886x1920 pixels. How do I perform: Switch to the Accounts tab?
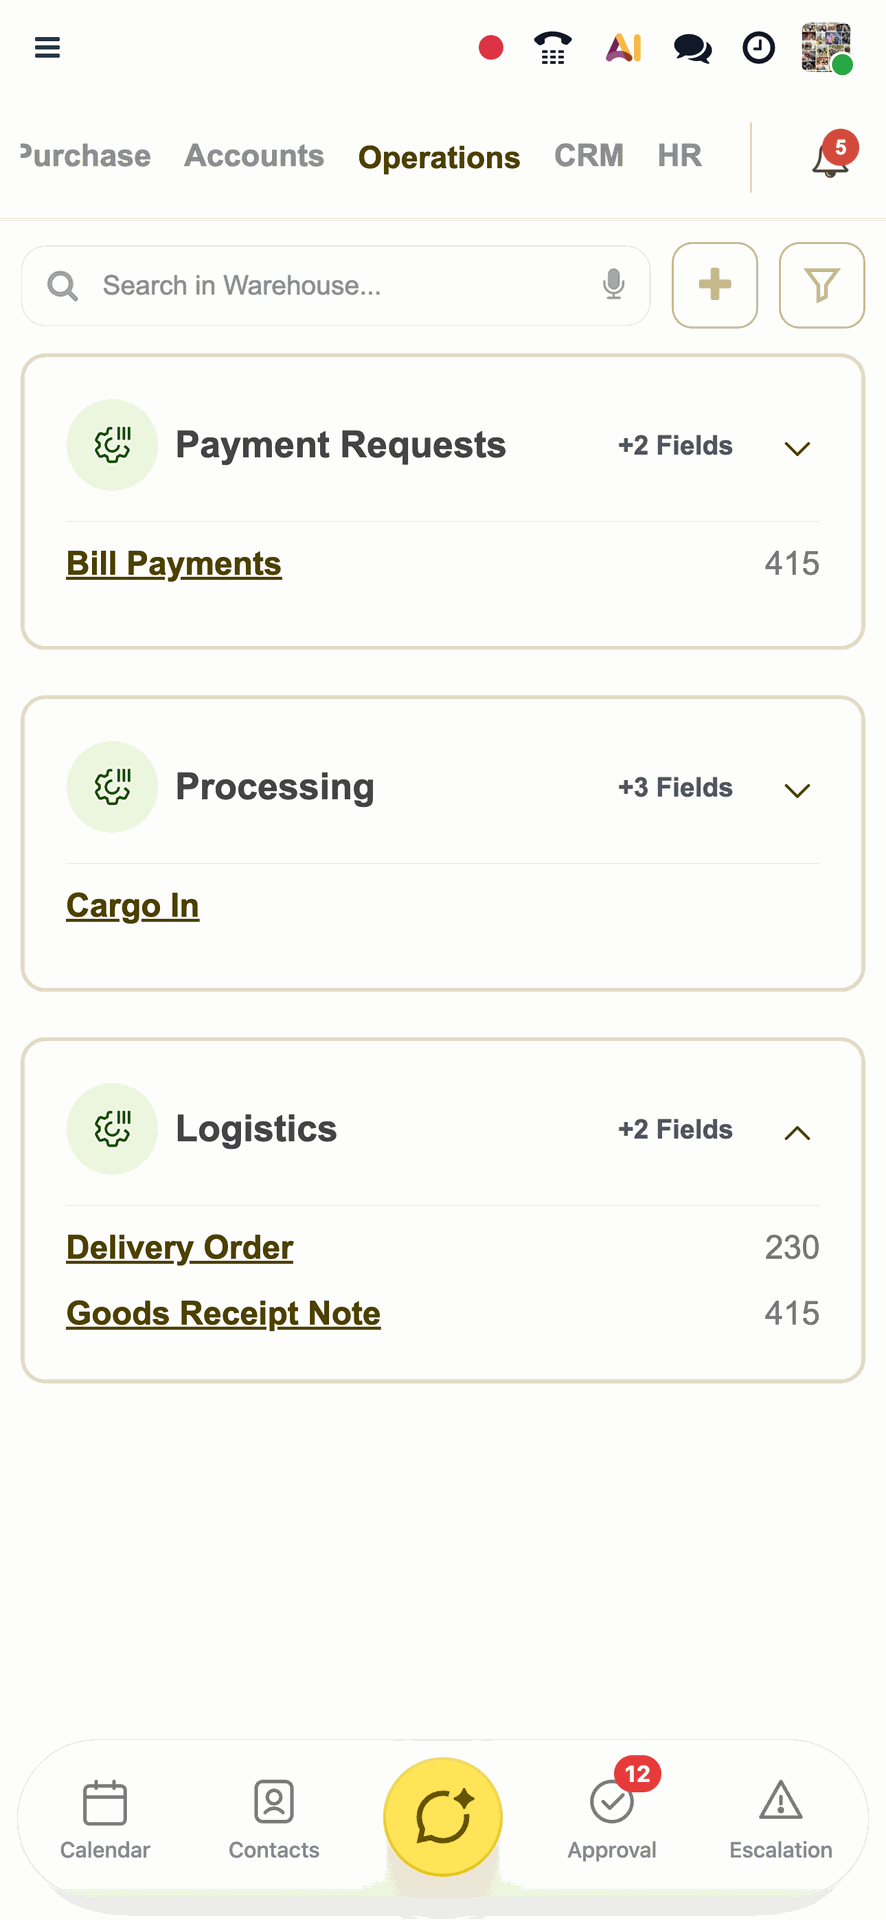click(254, 156)
